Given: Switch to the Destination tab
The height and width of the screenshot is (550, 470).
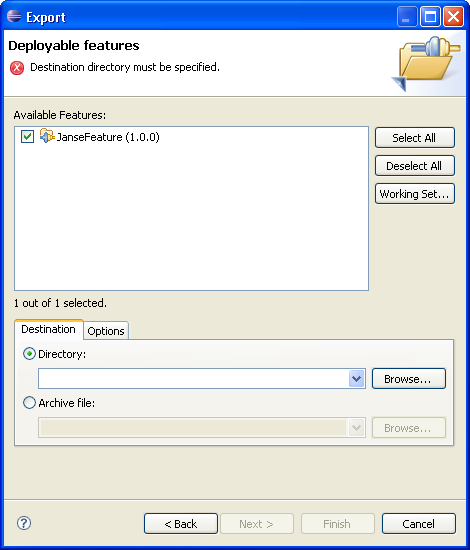Looking at the screenshot, I should [x=48, y=329].
